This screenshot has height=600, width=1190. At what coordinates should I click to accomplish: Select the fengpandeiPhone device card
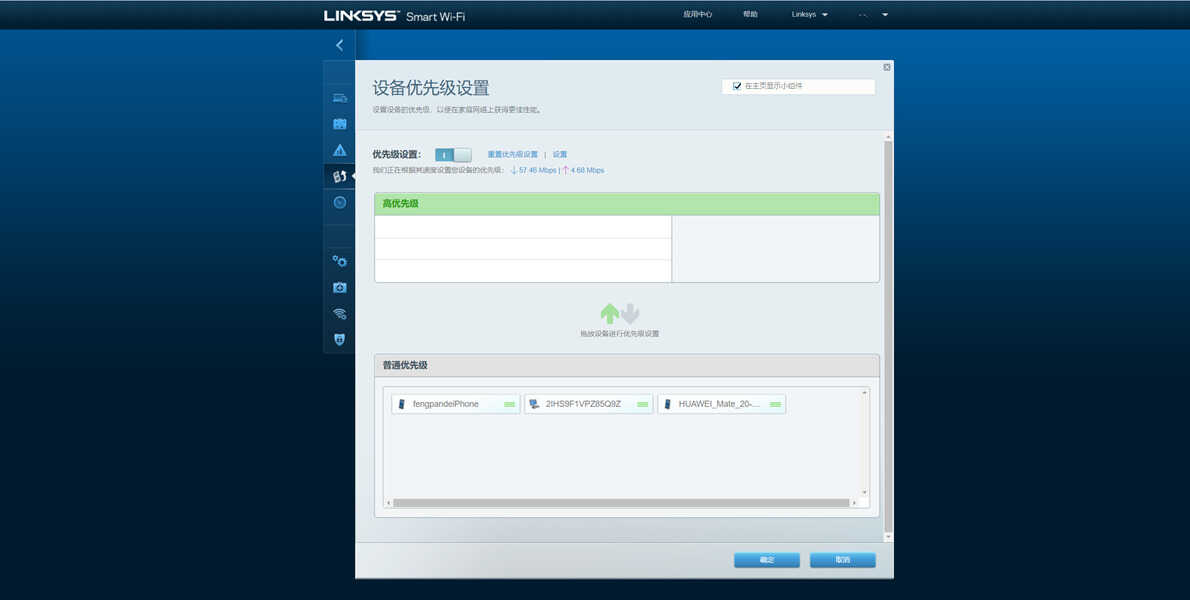click(x=455, y=404)
